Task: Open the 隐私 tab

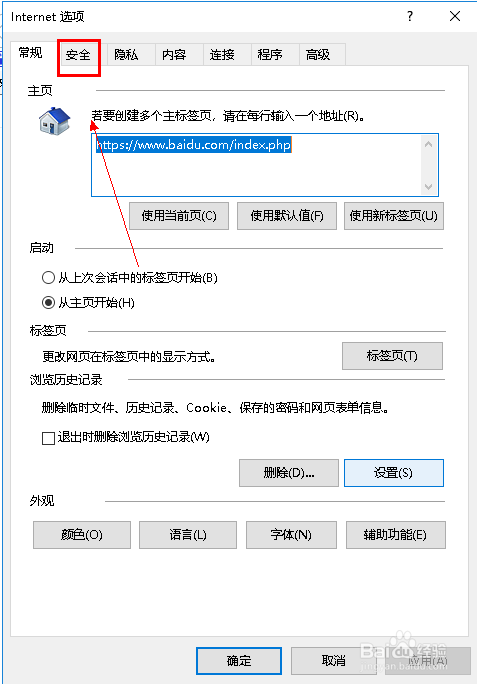Action: [127, 55]
